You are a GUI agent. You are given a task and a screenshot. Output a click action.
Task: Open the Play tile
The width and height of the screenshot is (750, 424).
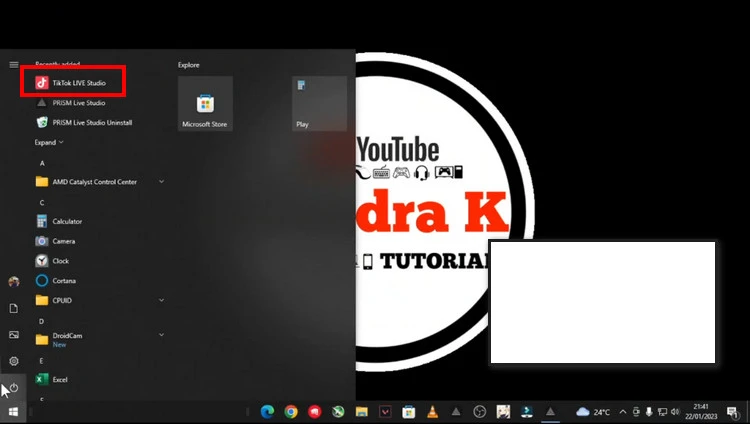tap(320, 103)
